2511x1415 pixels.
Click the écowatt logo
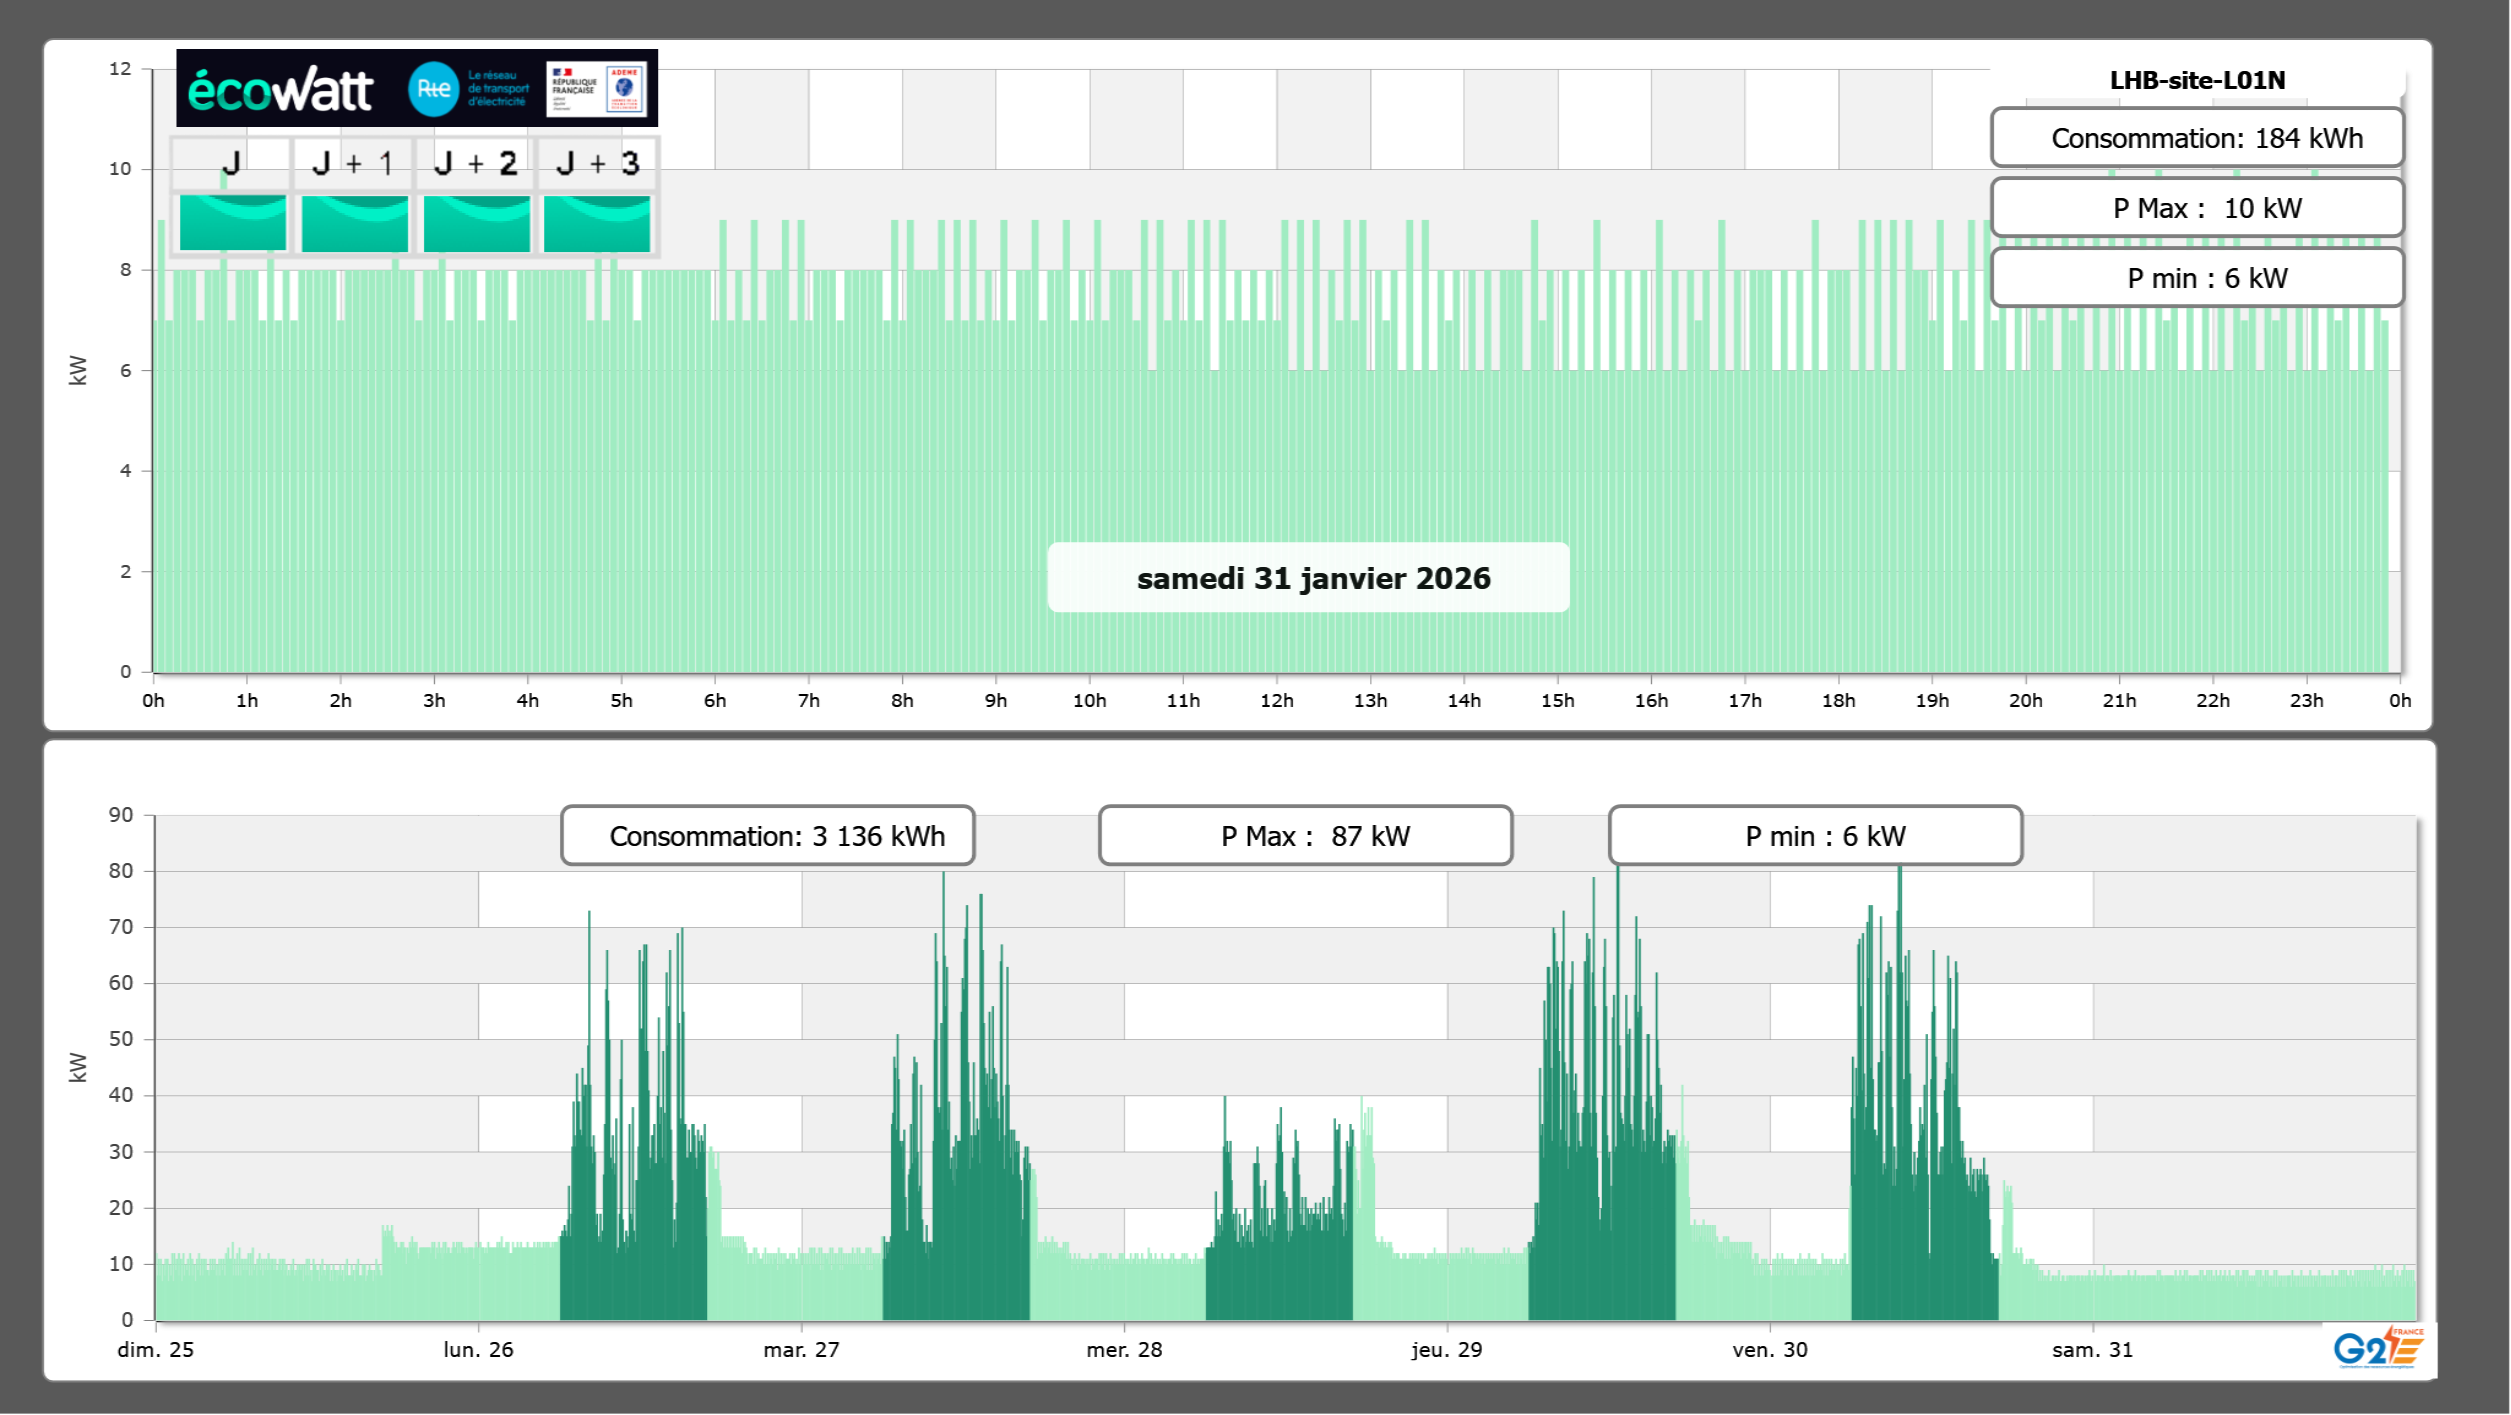(x=280, y=90)
